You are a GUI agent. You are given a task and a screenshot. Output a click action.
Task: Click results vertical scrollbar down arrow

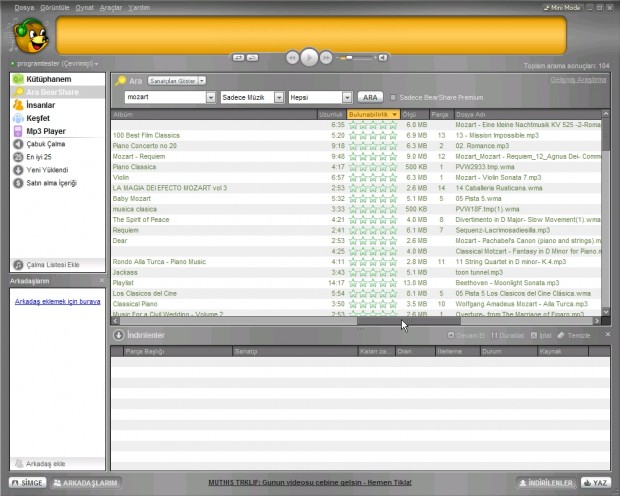click(605, 312)
